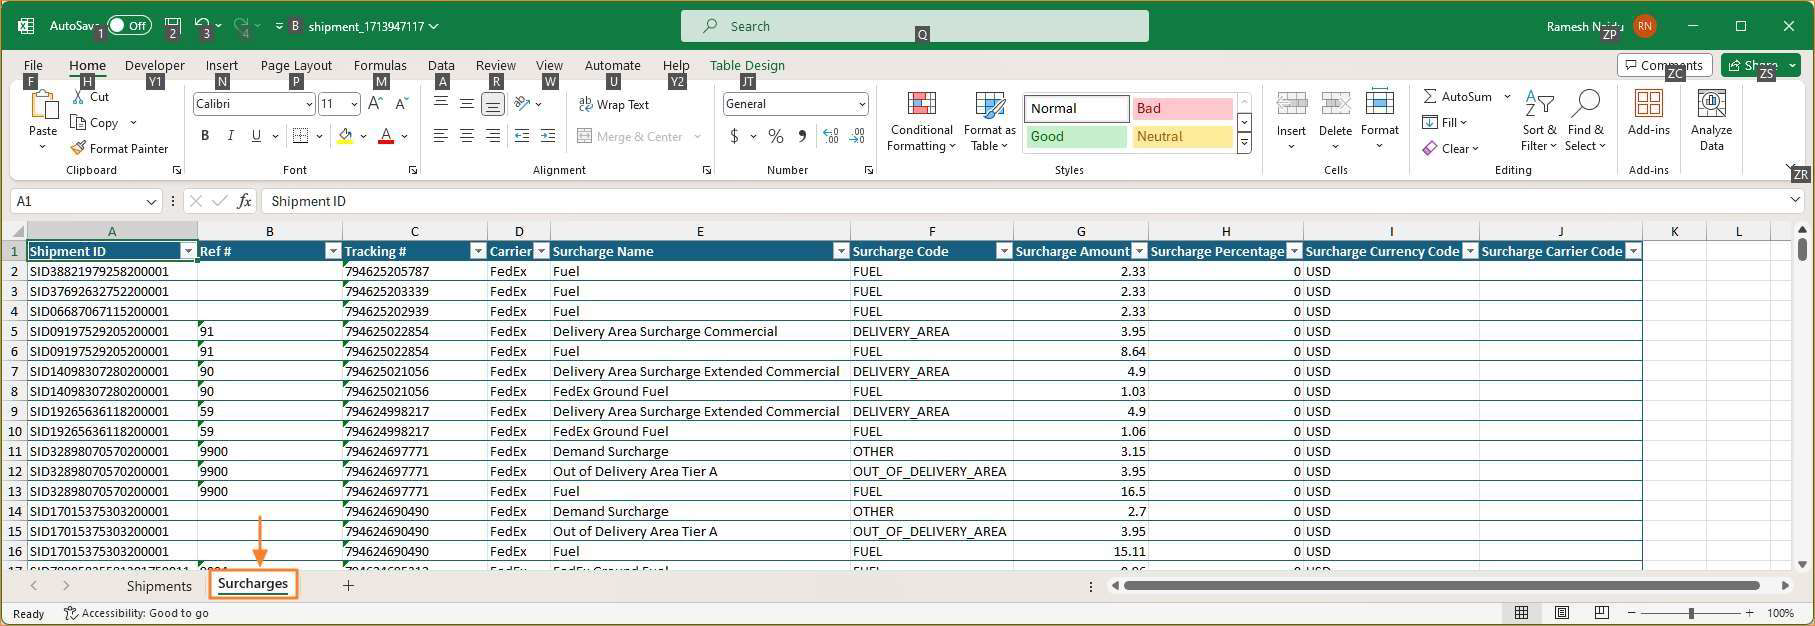Screen dimensions: 1815x626
Task: Open the Comments pane
Action: [x=1664, y=65]
